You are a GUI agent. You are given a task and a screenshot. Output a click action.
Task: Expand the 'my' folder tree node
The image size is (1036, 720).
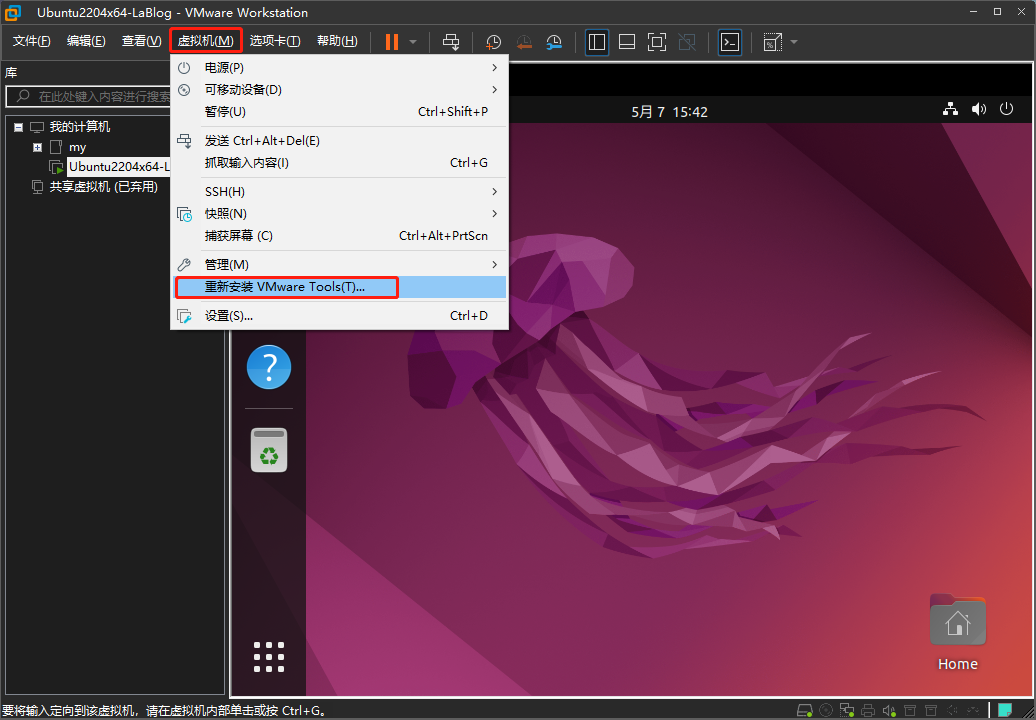click(38, 147)
